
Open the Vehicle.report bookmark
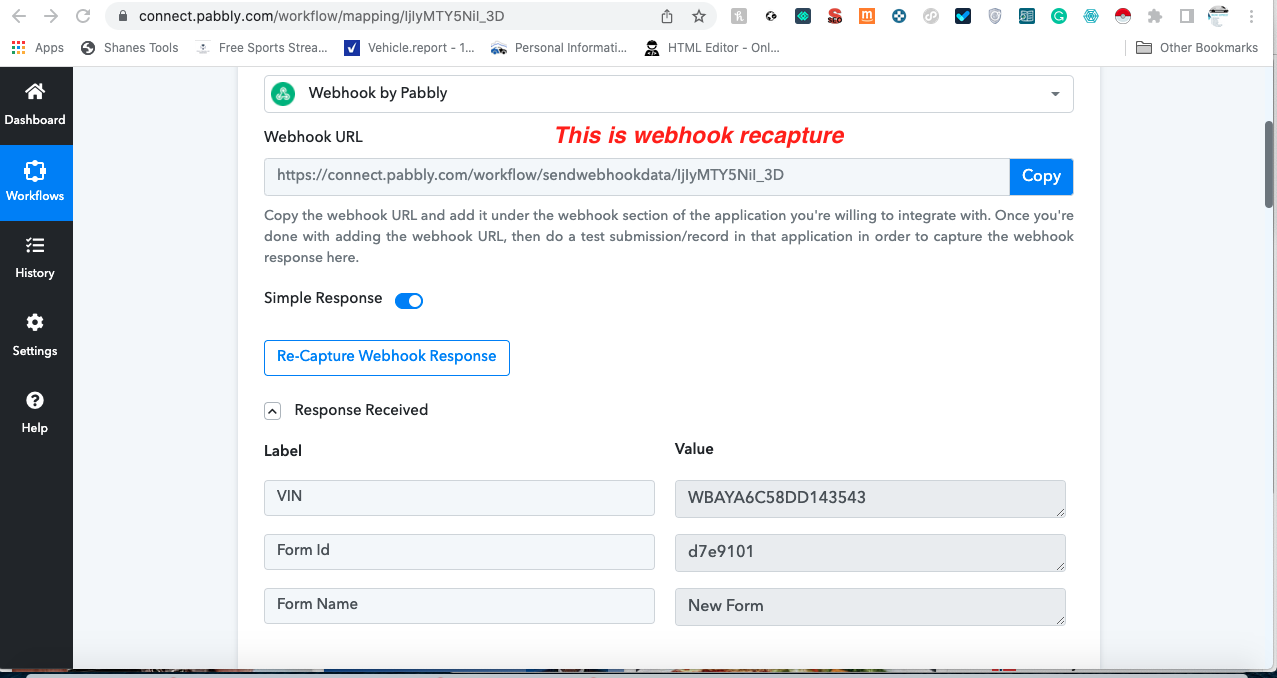pos(410,47)
